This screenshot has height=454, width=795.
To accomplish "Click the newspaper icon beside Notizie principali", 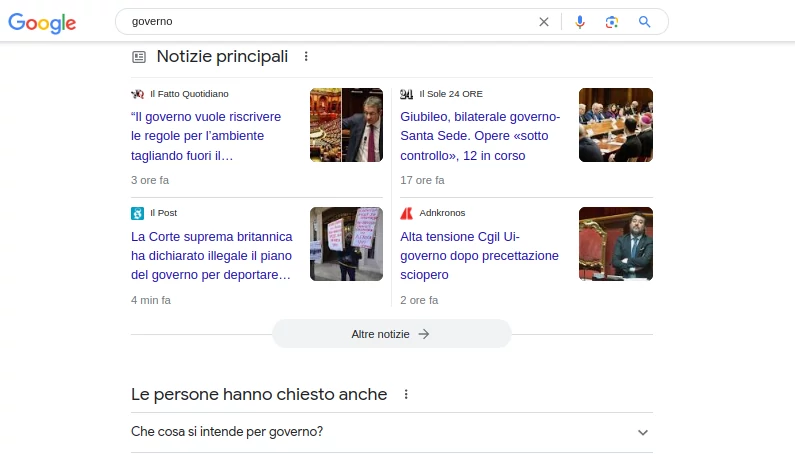I will 139,57.
